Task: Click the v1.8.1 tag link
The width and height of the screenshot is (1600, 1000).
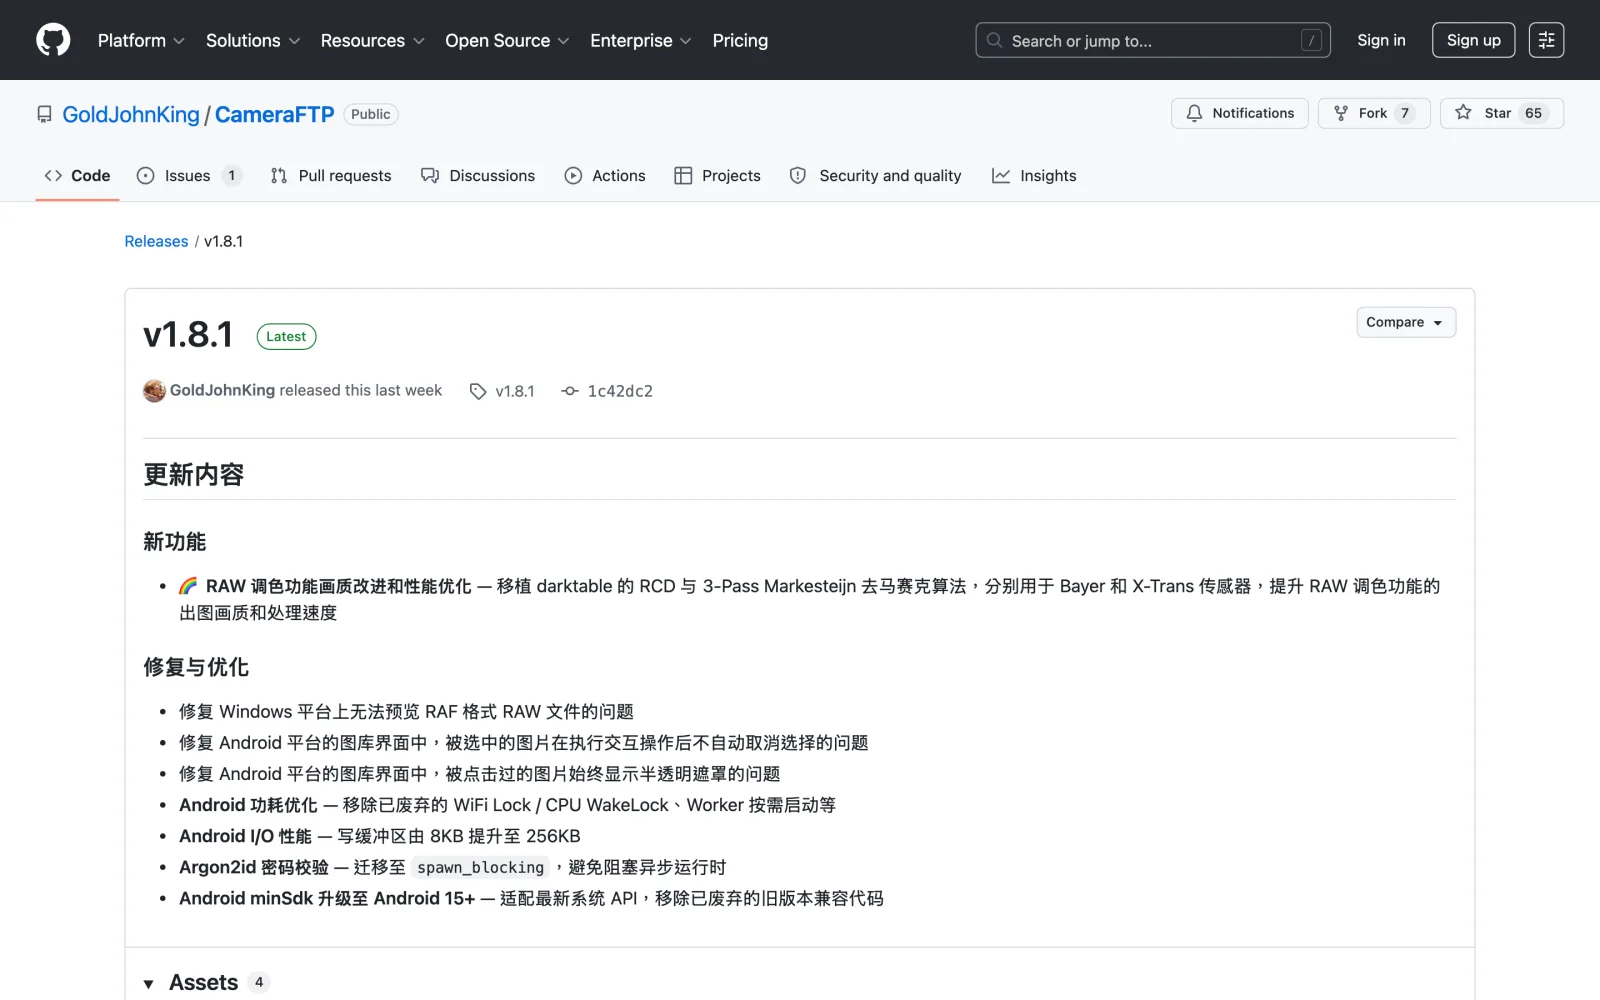Action: (515, 391)
